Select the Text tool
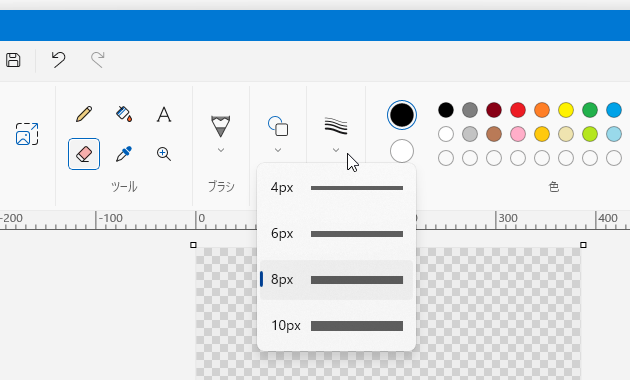 pyautogui.click(x=164, y=114)
